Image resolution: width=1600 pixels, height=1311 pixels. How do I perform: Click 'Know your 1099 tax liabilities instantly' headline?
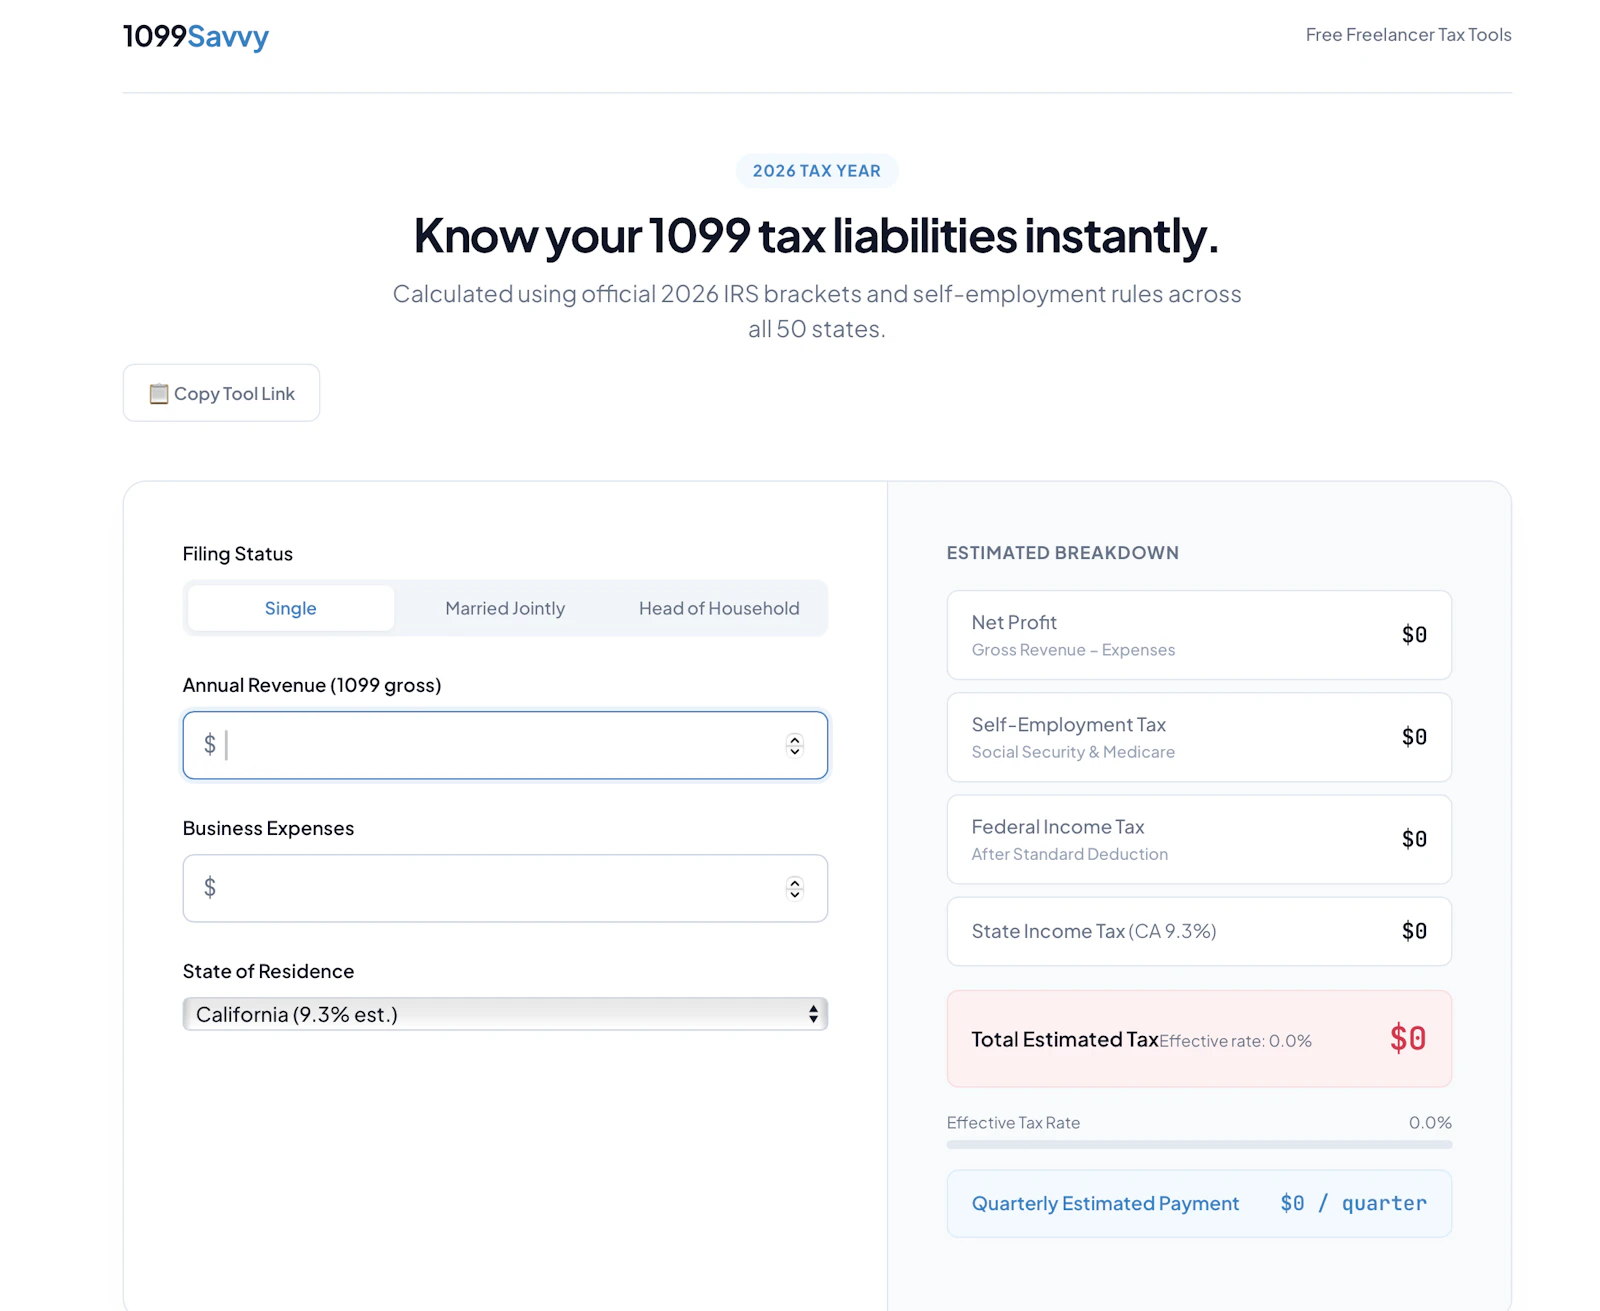817,236
